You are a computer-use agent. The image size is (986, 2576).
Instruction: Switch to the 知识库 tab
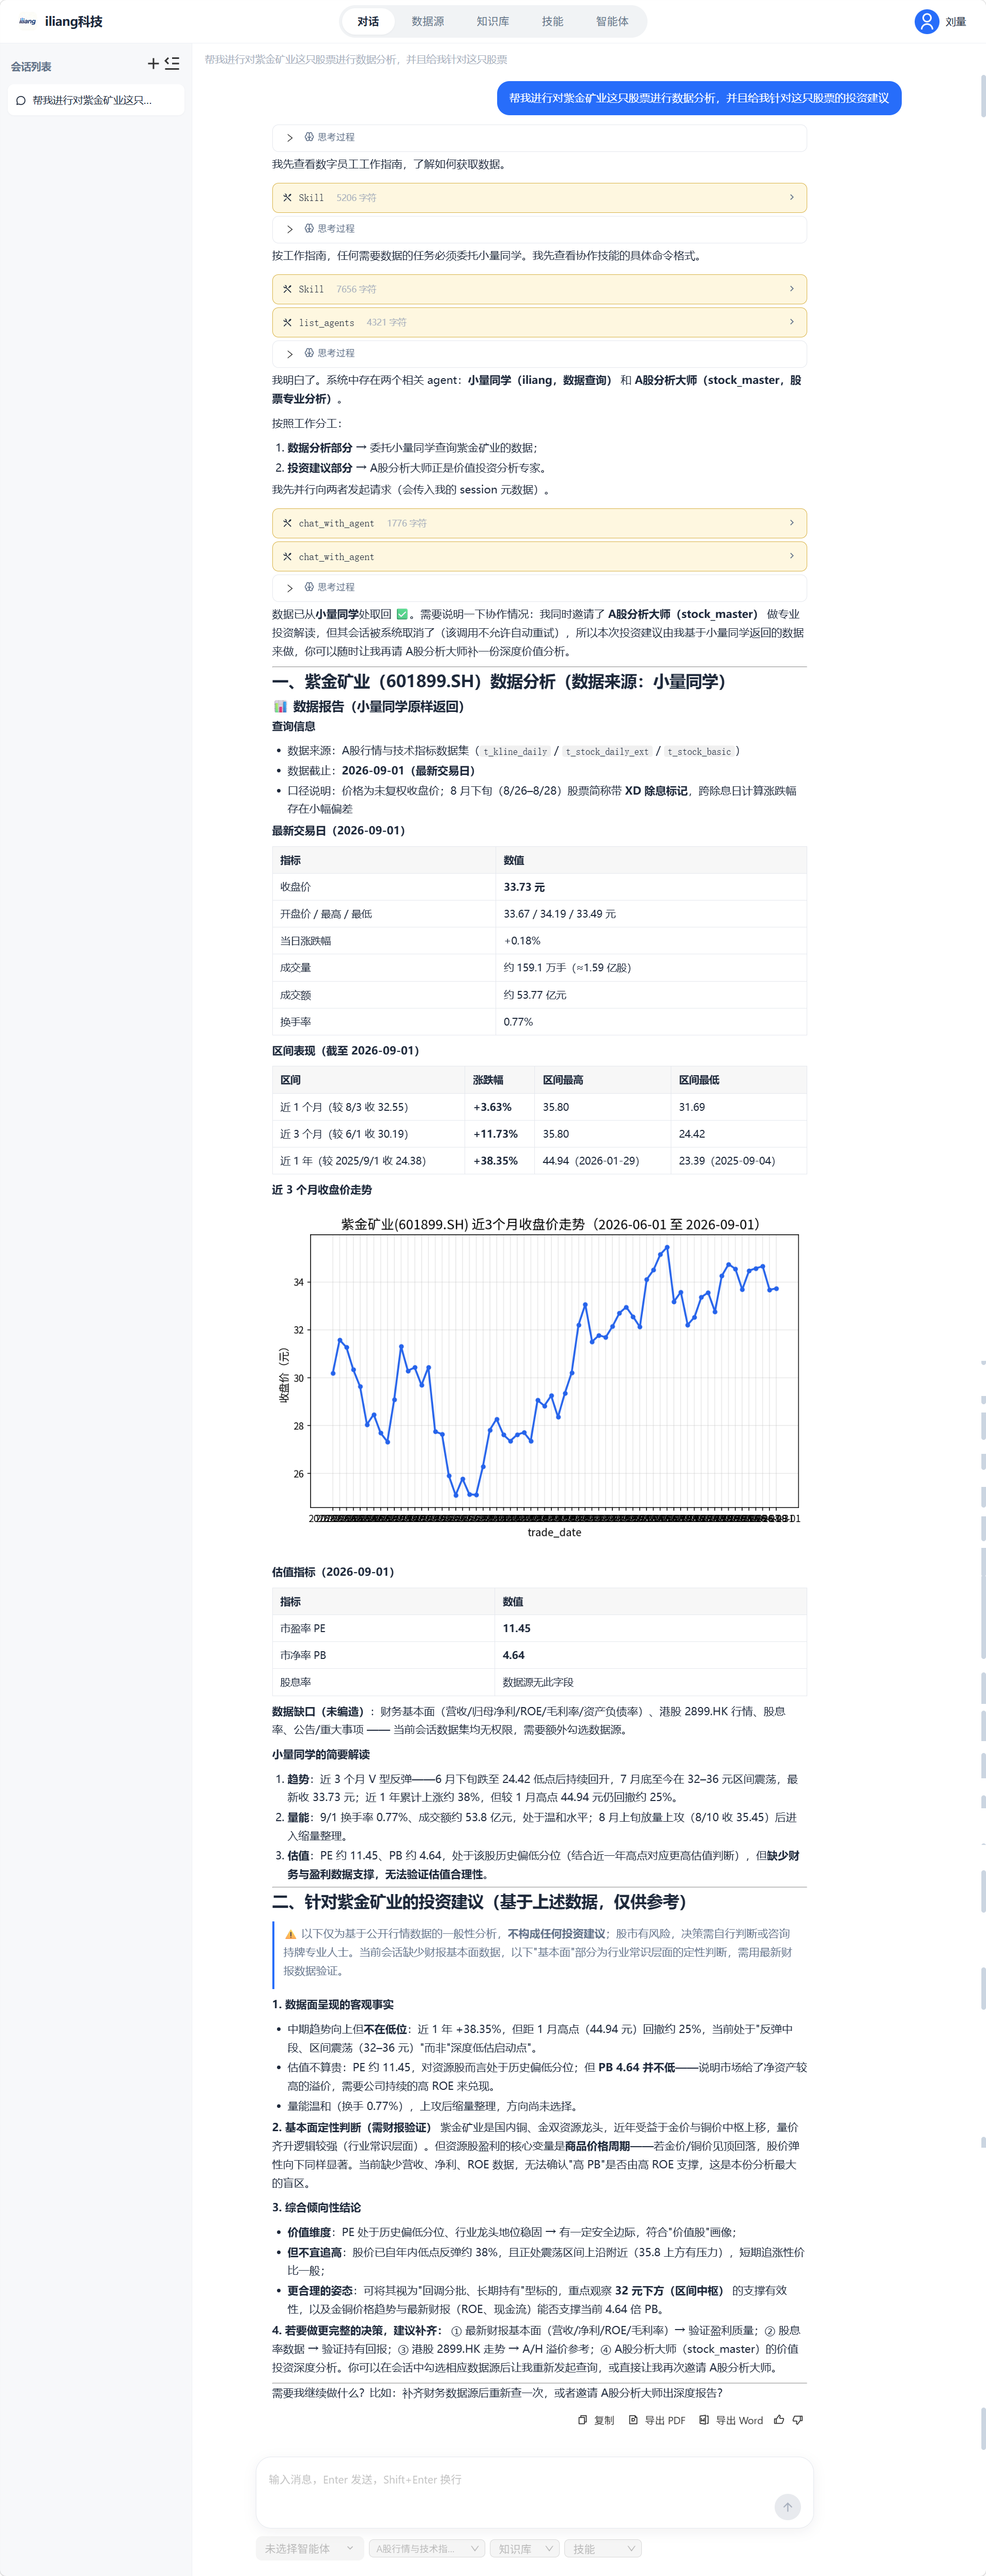tap(492, 21)
